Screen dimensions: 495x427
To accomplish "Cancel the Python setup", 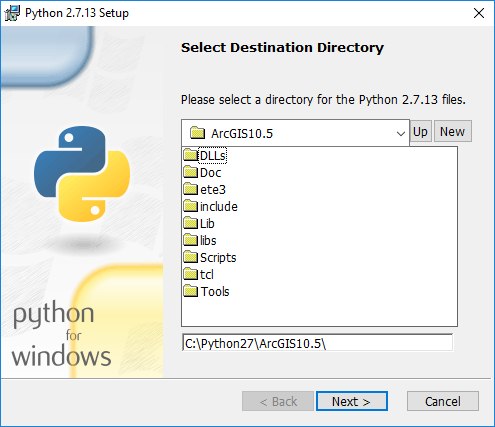I will coord(443,401).
